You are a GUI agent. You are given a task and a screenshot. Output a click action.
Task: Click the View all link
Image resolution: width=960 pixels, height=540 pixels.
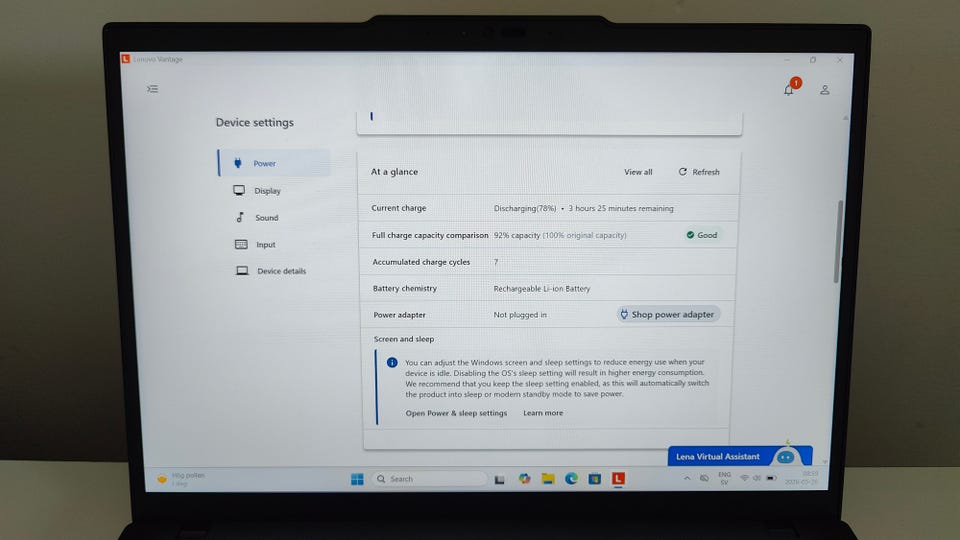pyautogui.click(x=638, y=172)
